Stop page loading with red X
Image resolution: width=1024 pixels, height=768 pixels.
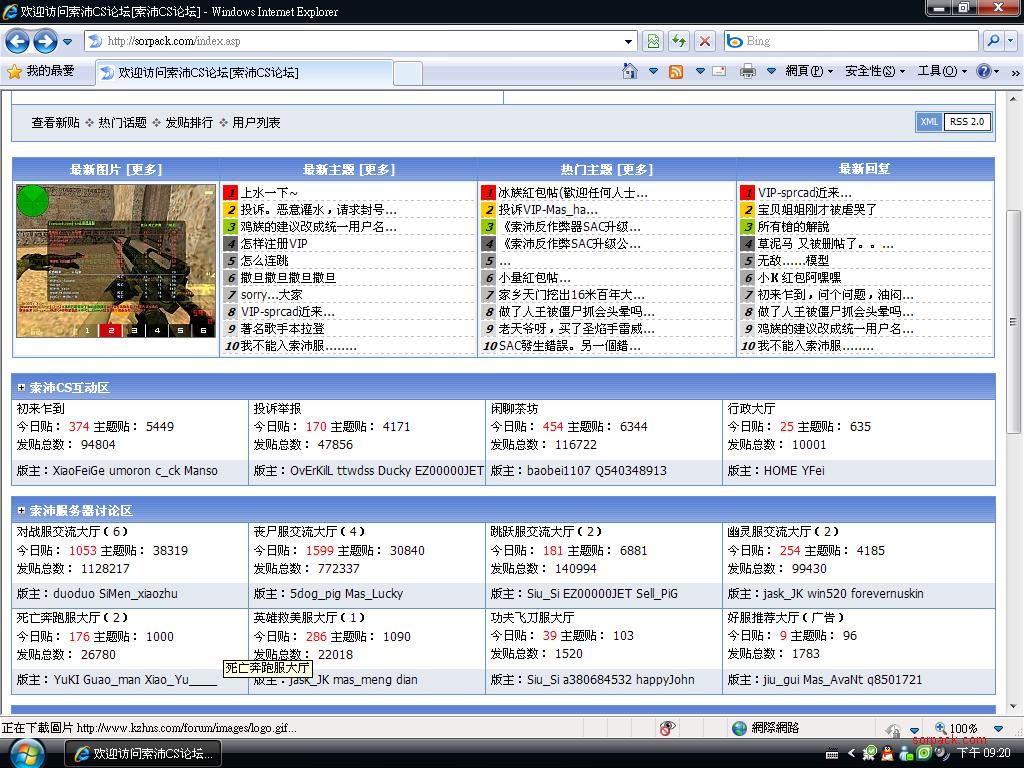[x=705, y=41]
